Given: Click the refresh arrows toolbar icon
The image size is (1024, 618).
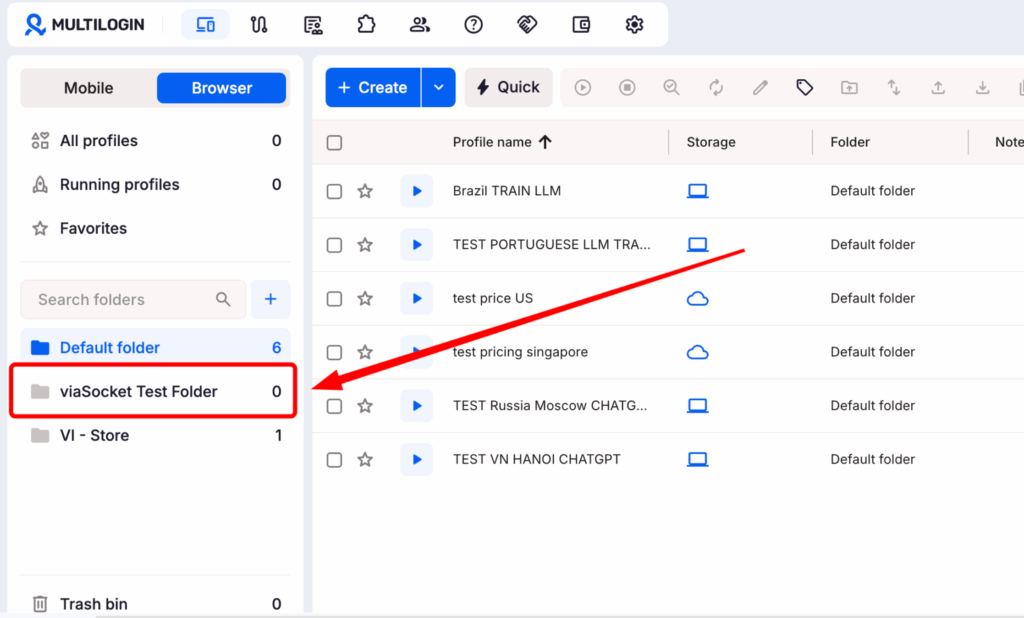Looking at the screenshot, I should (x=716, y=88).
